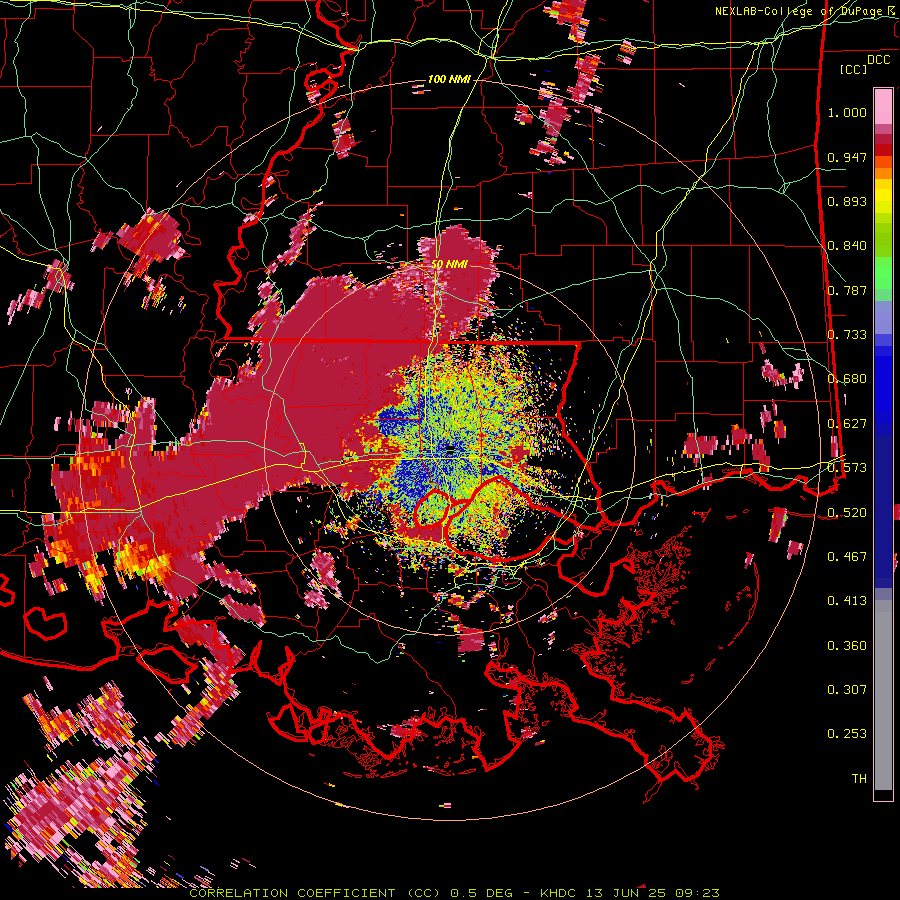Image resolution: width=900 pixels, height=900 pixels.
Task: Click the DCC label above the color scale
Action: pyautogui.click(x=878, y=60)
